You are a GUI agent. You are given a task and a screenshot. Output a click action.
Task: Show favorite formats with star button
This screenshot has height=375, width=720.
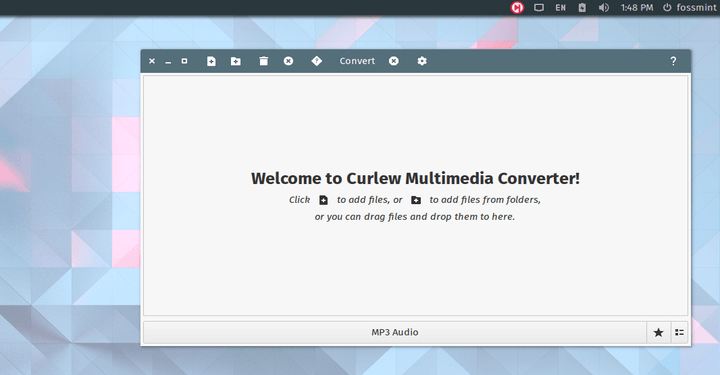coord(658,332)
